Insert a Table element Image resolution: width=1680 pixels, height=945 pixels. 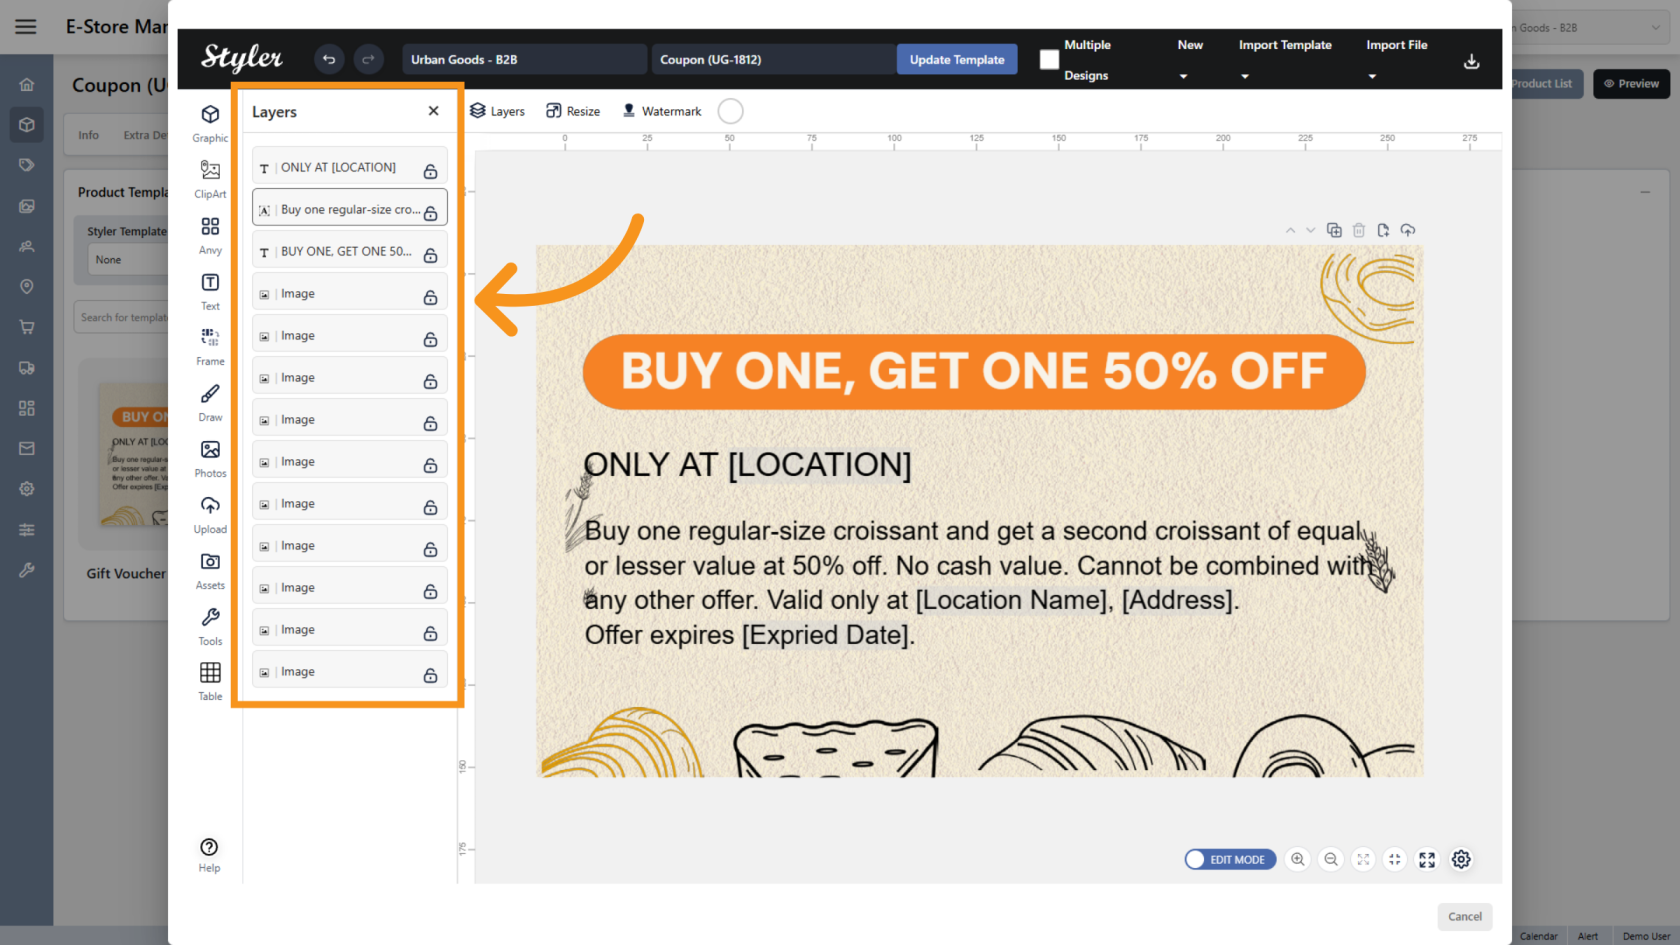pos(210,681)
